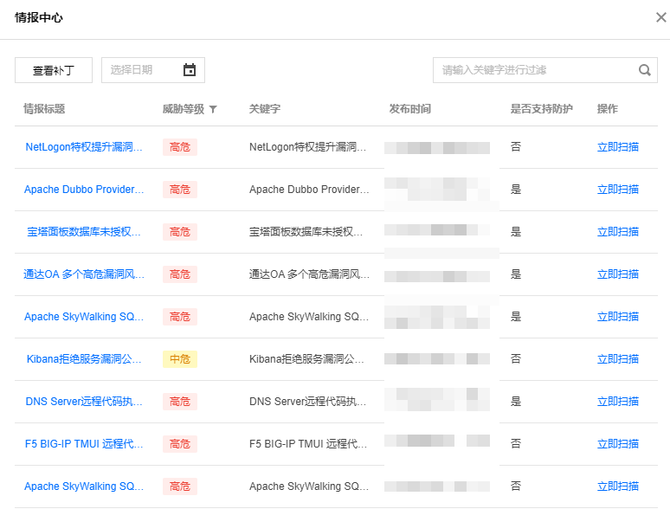Click 立即扫描 in the NetLogon row
The width and height of the screenshot is (670, 509).
617,147
